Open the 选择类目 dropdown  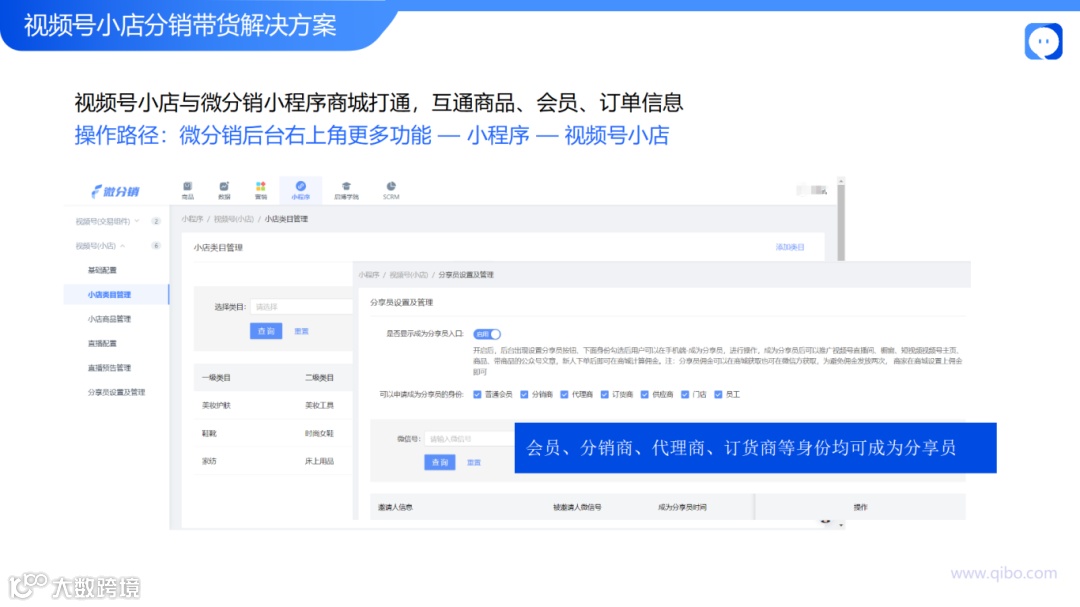click(x=302, y=307)
